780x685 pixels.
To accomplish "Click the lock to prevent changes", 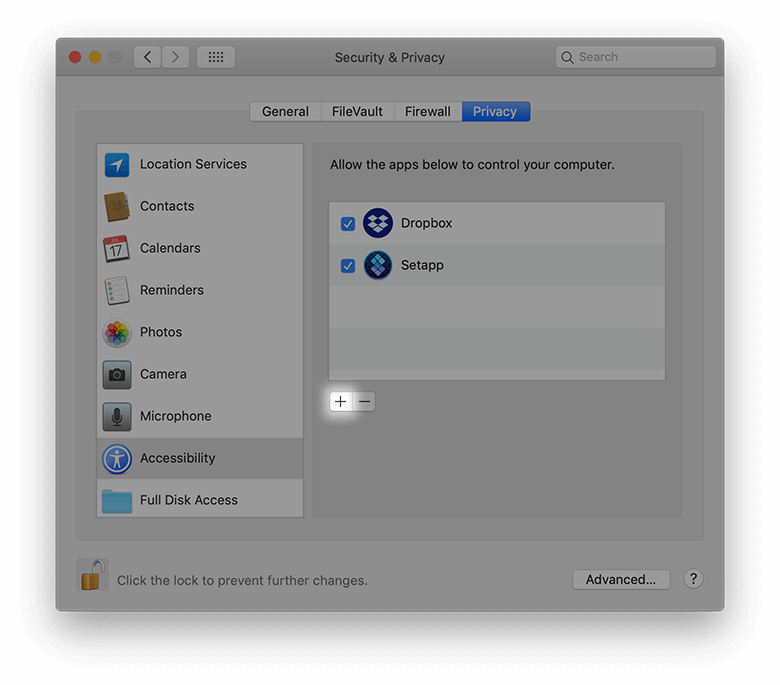I will [x=93, y=575].
